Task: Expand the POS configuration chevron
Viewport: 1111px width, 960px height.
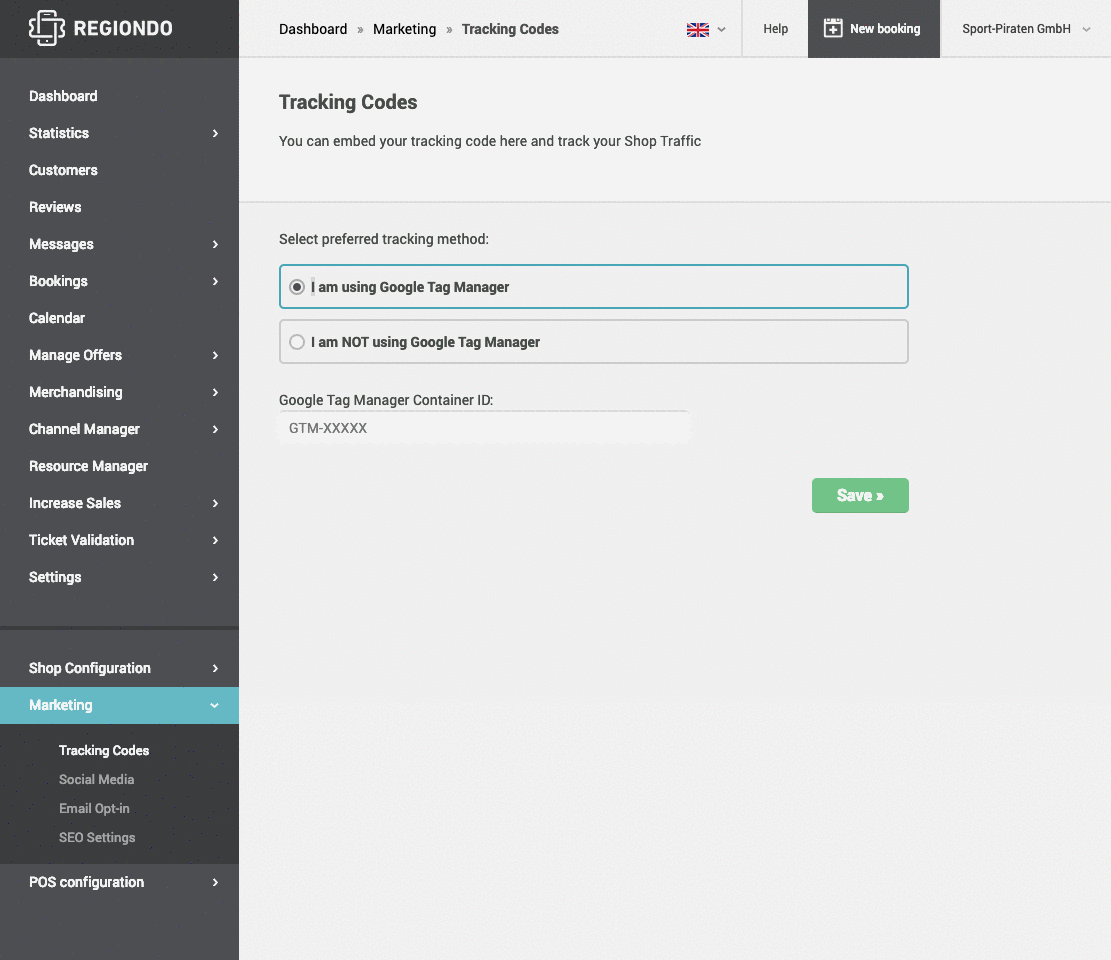Action: 215,882
